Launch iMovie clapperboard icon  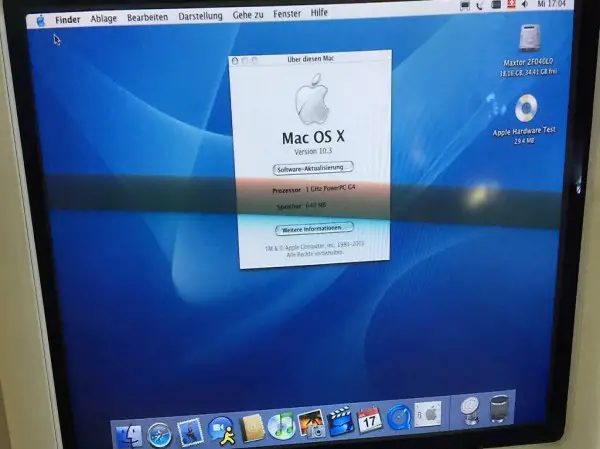pos(341,421)
